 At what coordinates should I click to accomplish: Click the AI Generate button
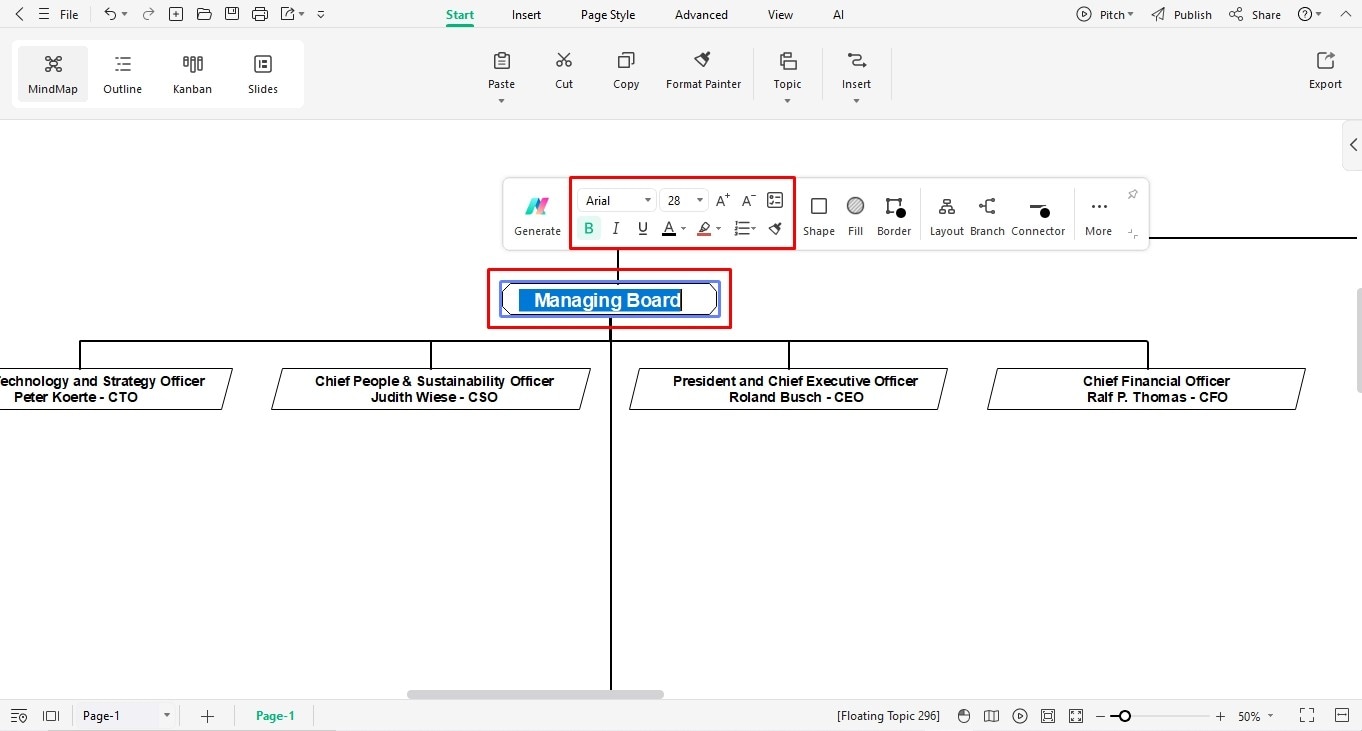click(538, 215)
